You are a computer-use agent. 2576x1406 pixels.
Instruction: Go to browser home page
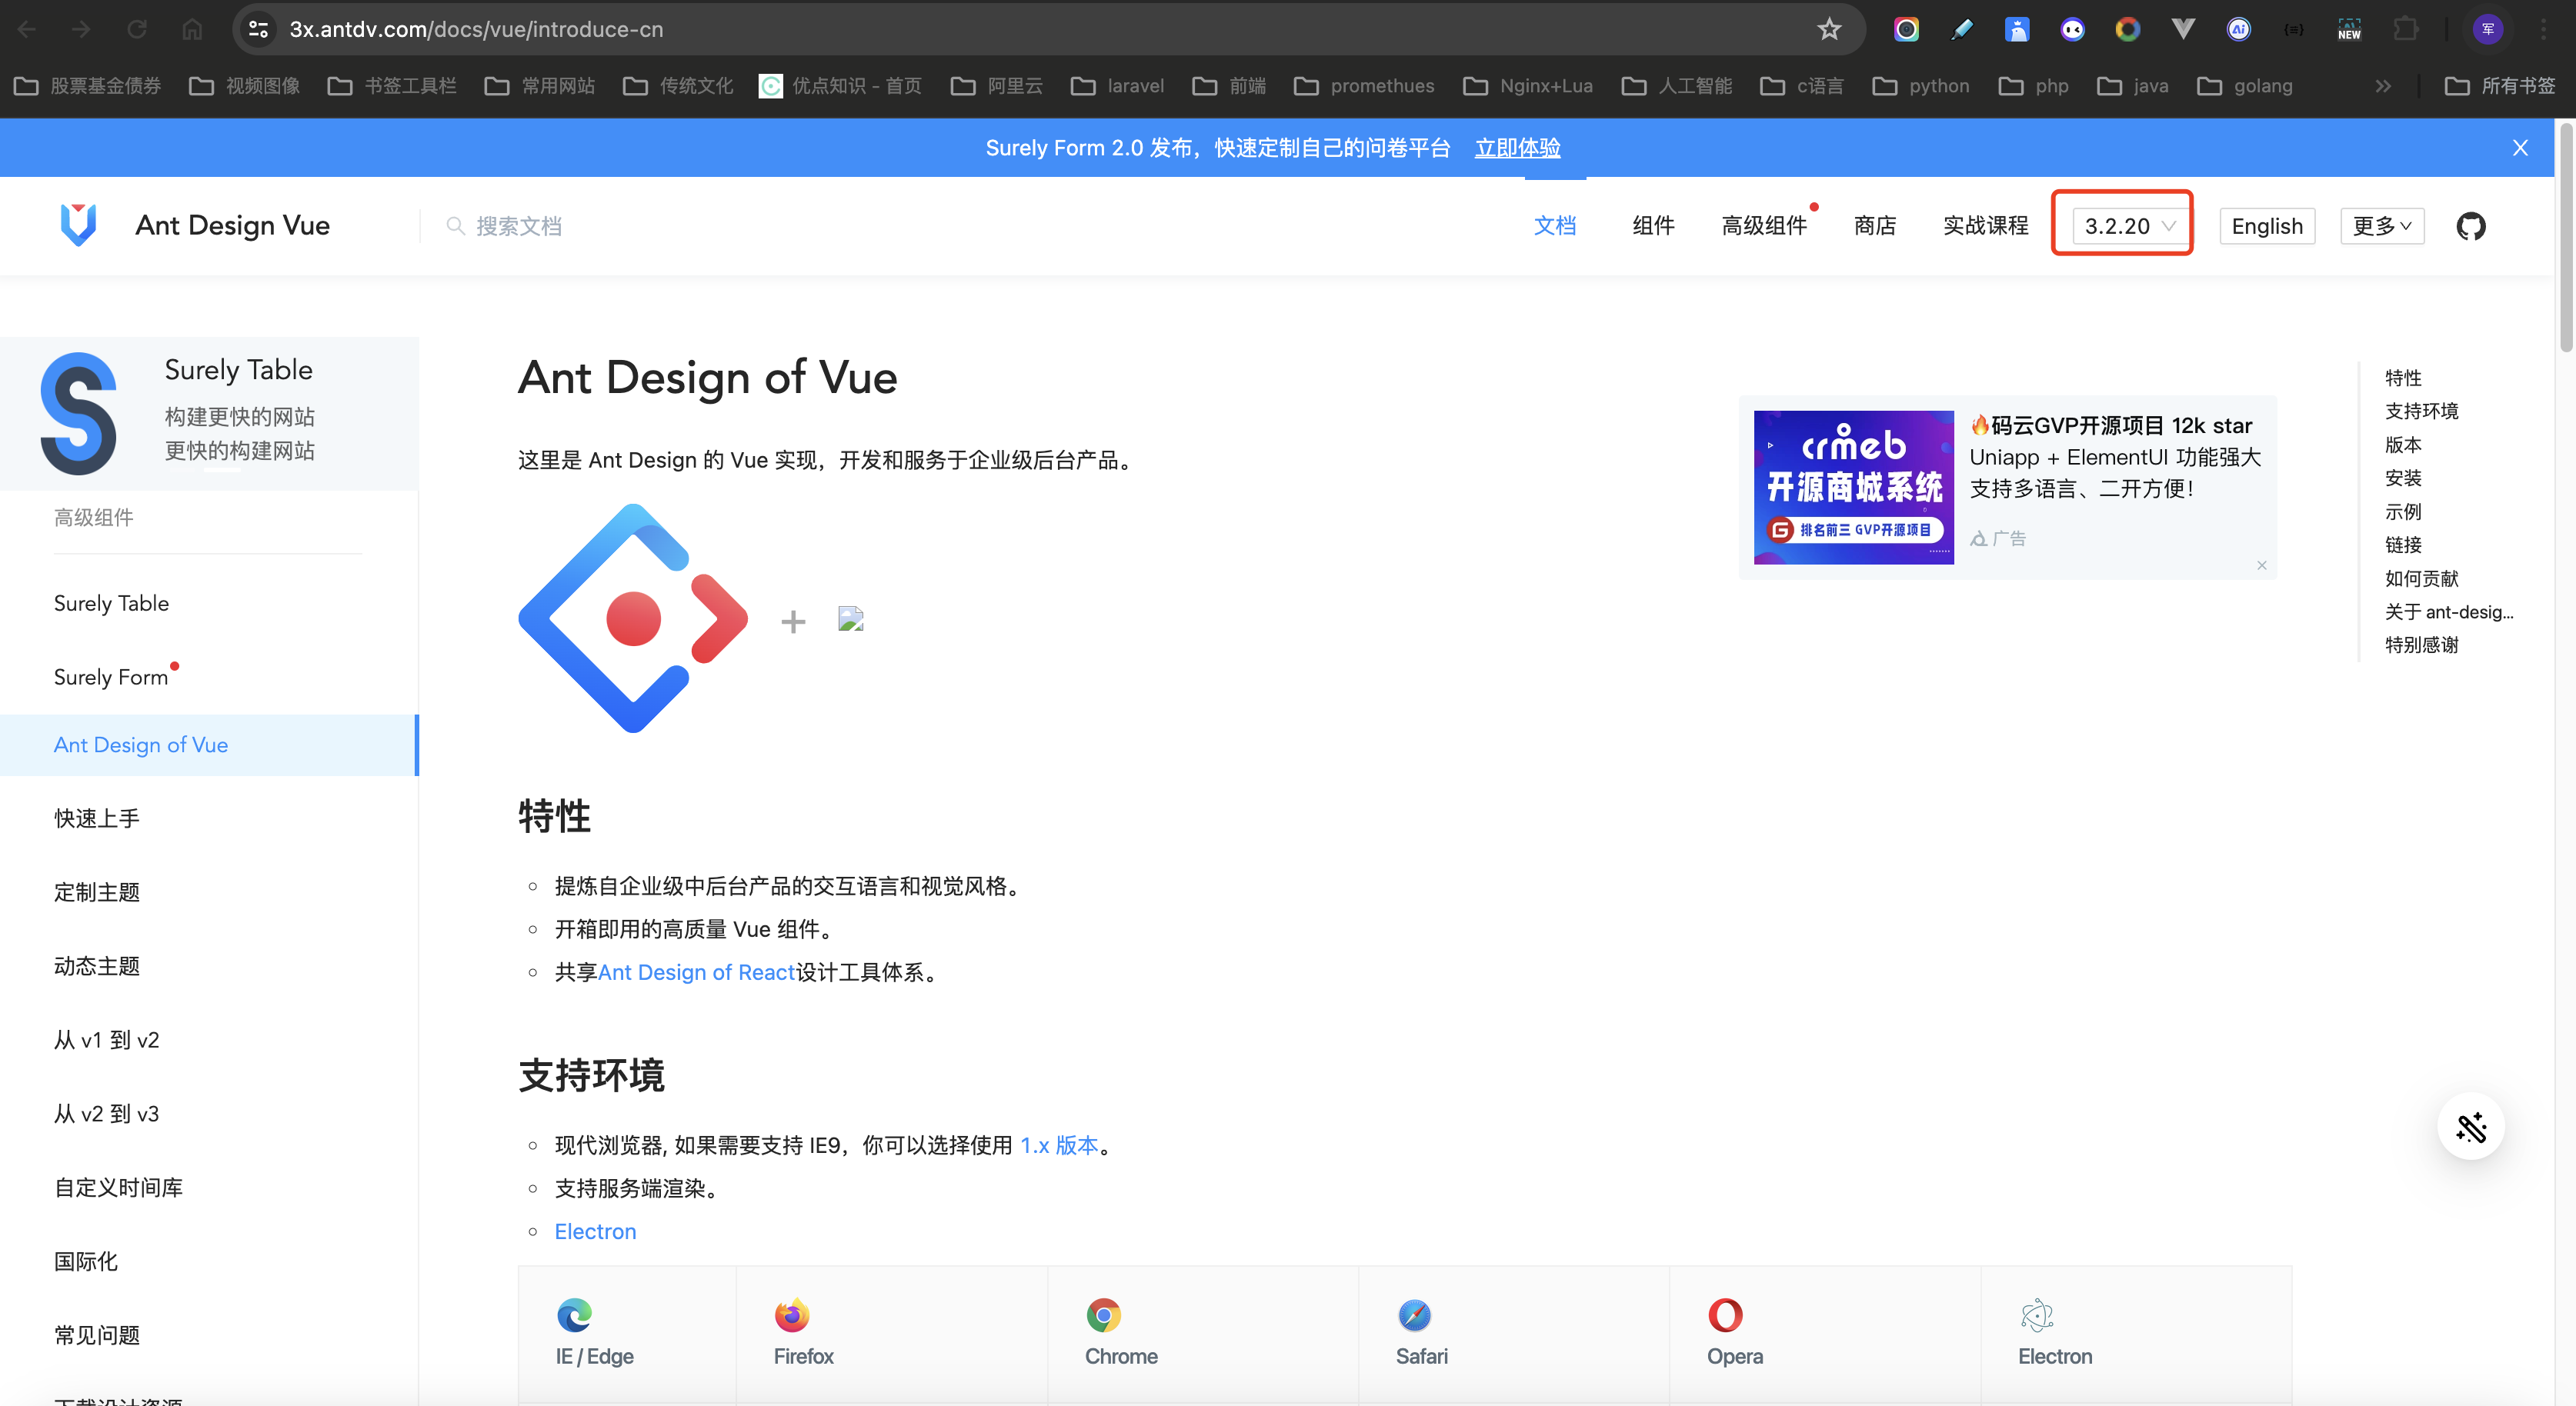192,29
